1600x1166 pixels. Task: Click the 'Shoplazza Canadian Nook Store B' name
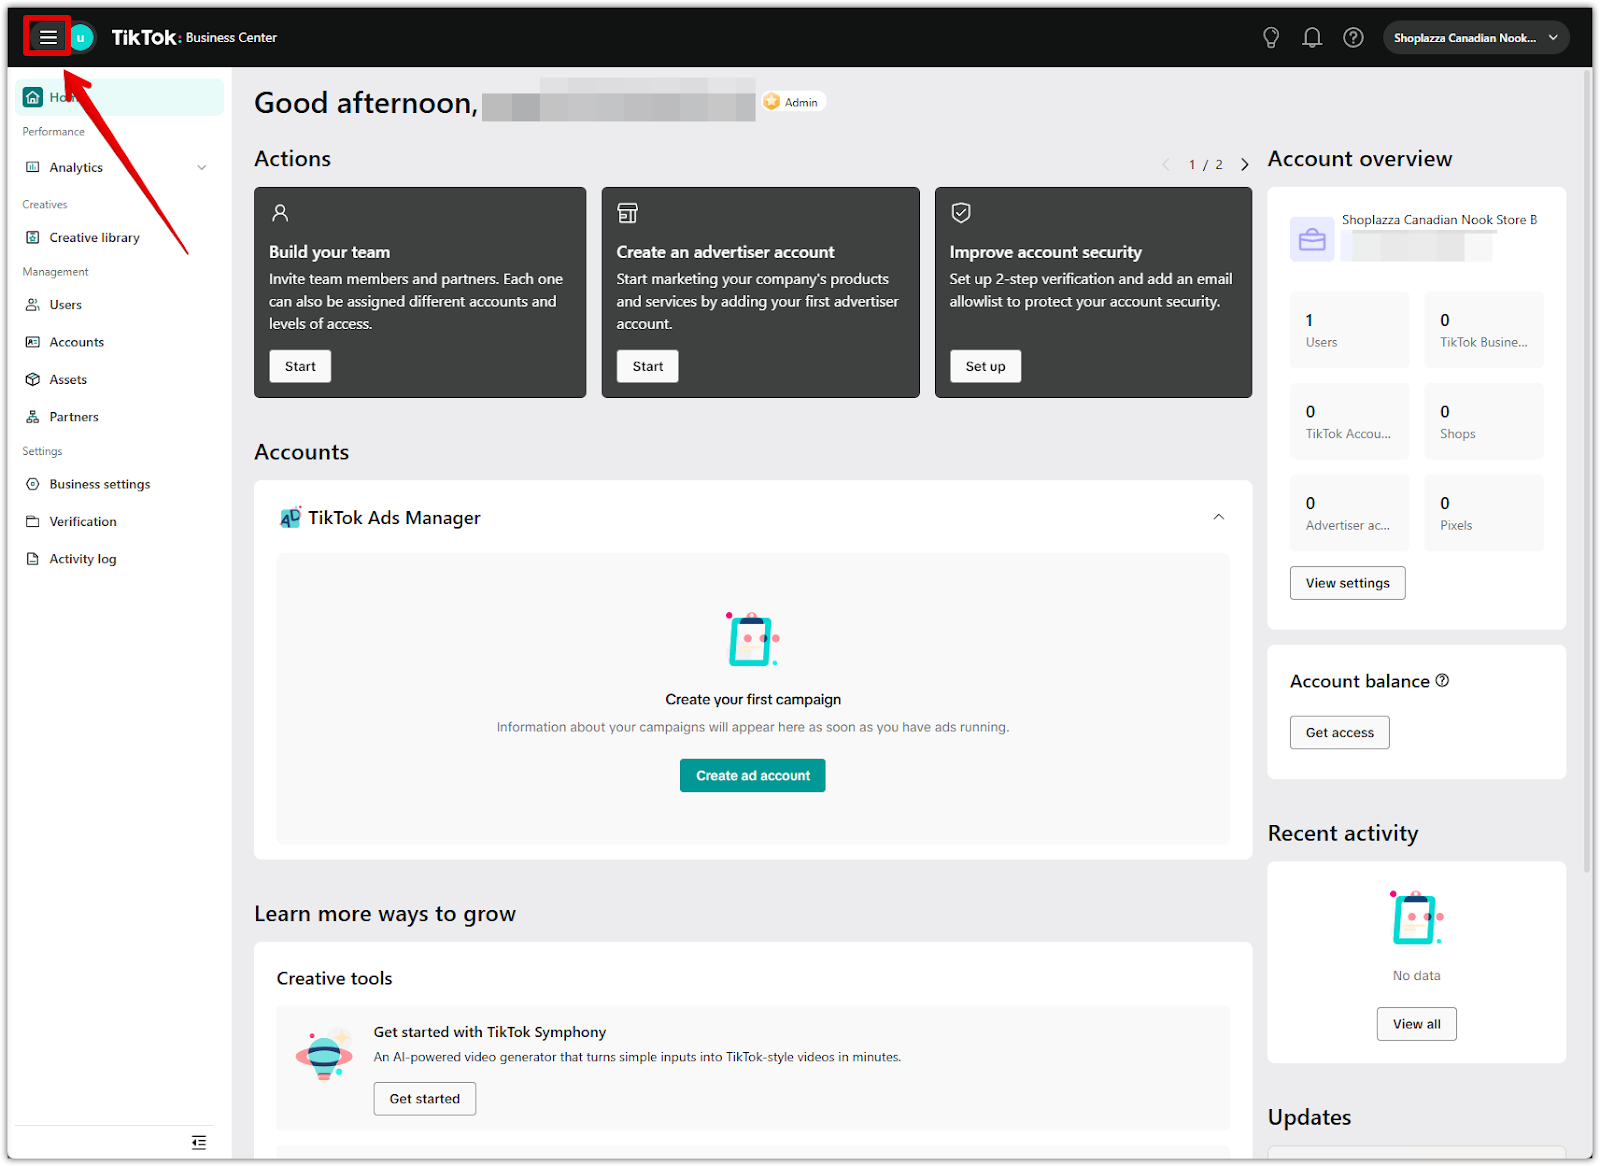coord(1439,220)
